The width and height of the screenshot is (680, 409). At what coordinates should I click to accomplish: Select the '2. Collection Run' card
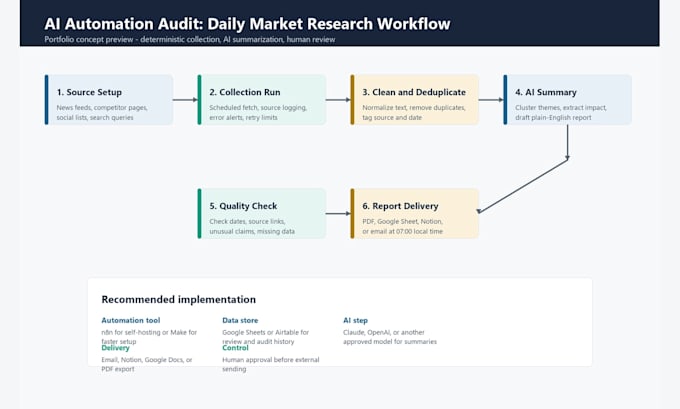(x=262, y=100)
